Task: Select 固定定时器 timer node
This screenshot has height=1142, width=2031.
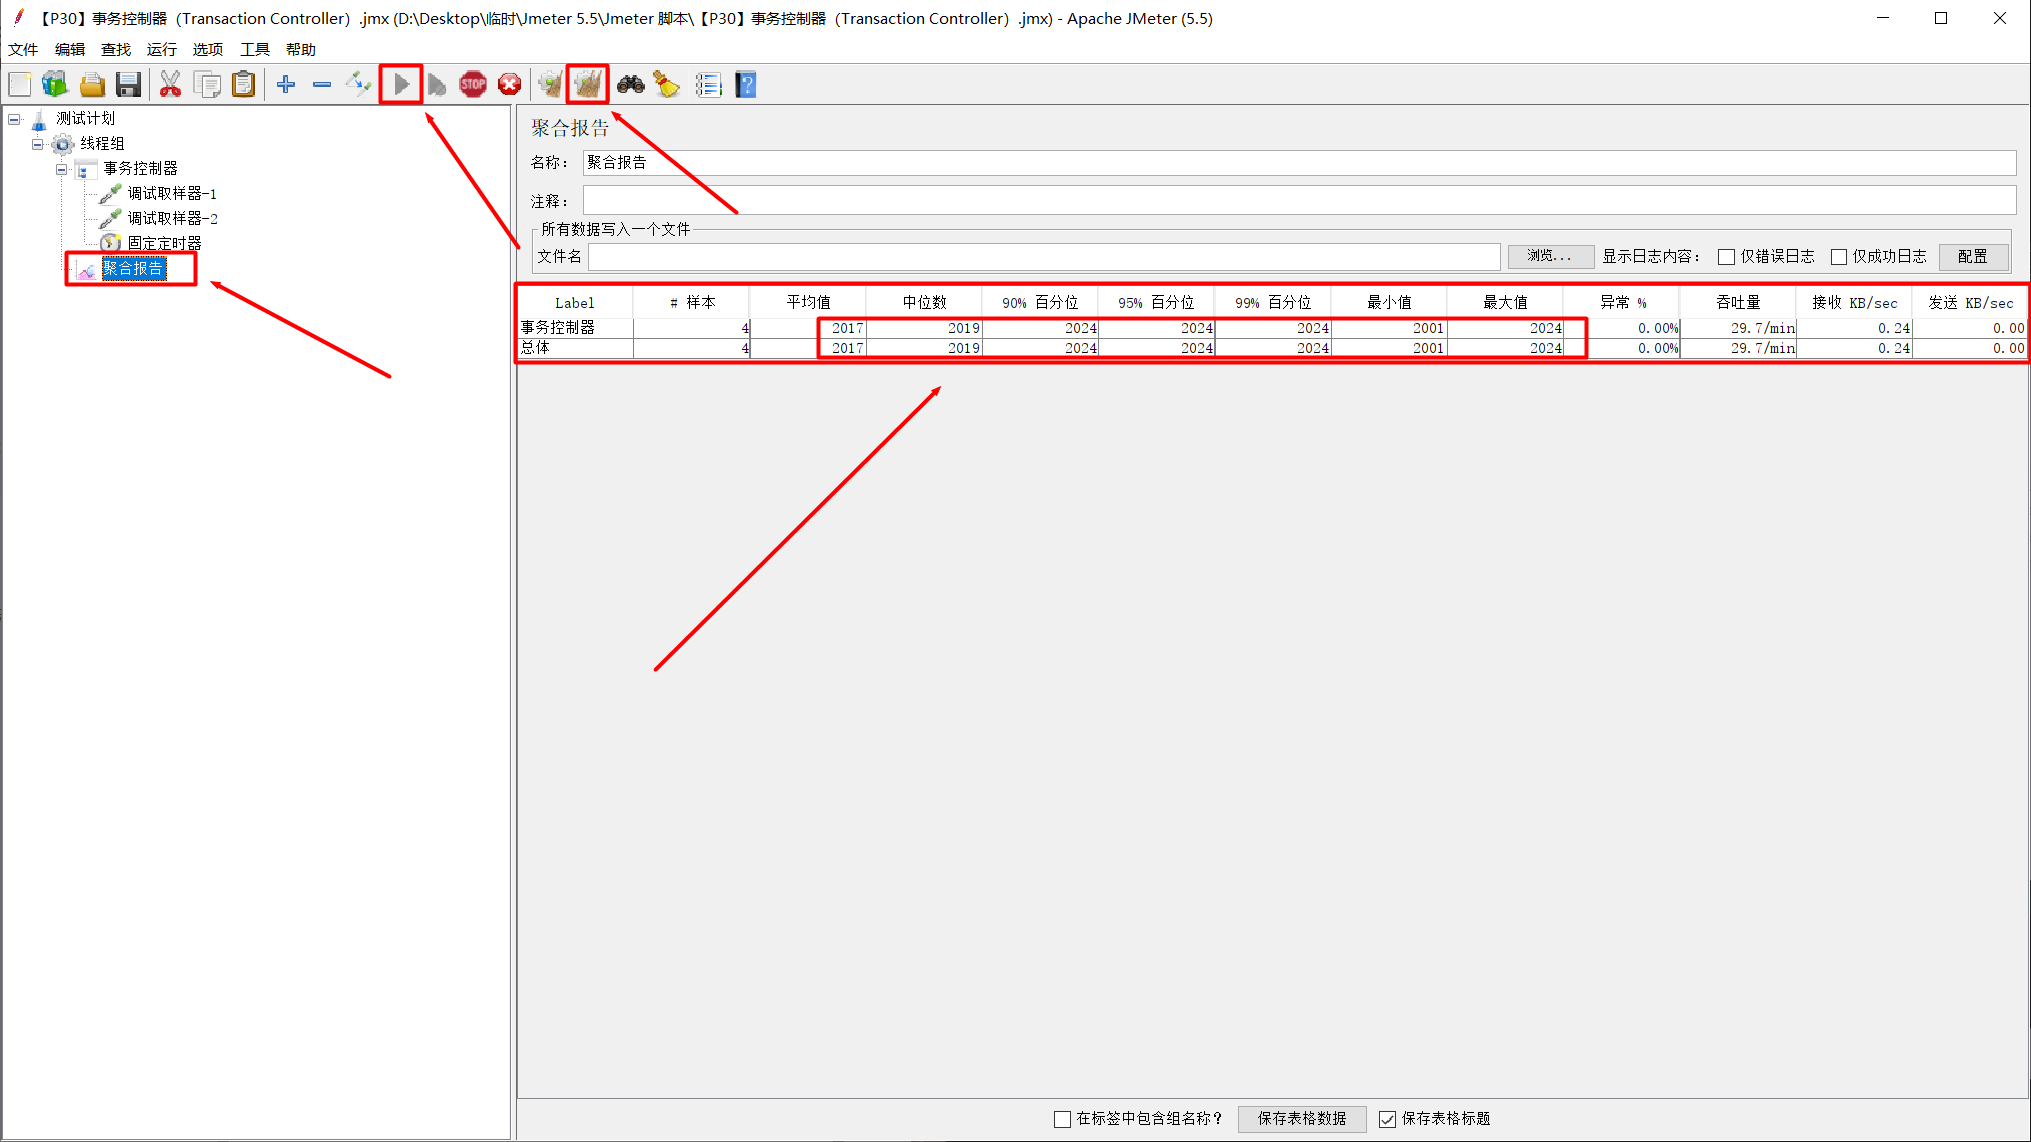Action: tap(165, 244)
